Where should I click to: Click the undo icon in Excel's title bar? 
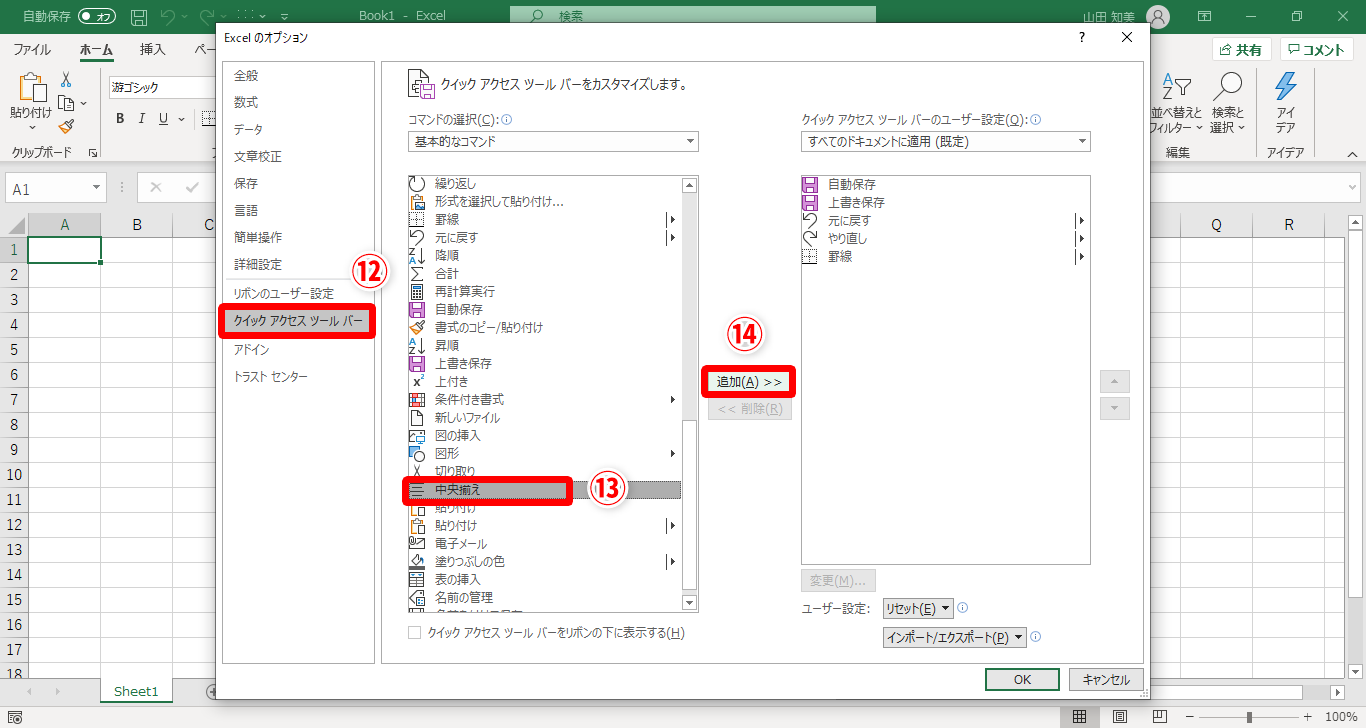tap(168, 17)
